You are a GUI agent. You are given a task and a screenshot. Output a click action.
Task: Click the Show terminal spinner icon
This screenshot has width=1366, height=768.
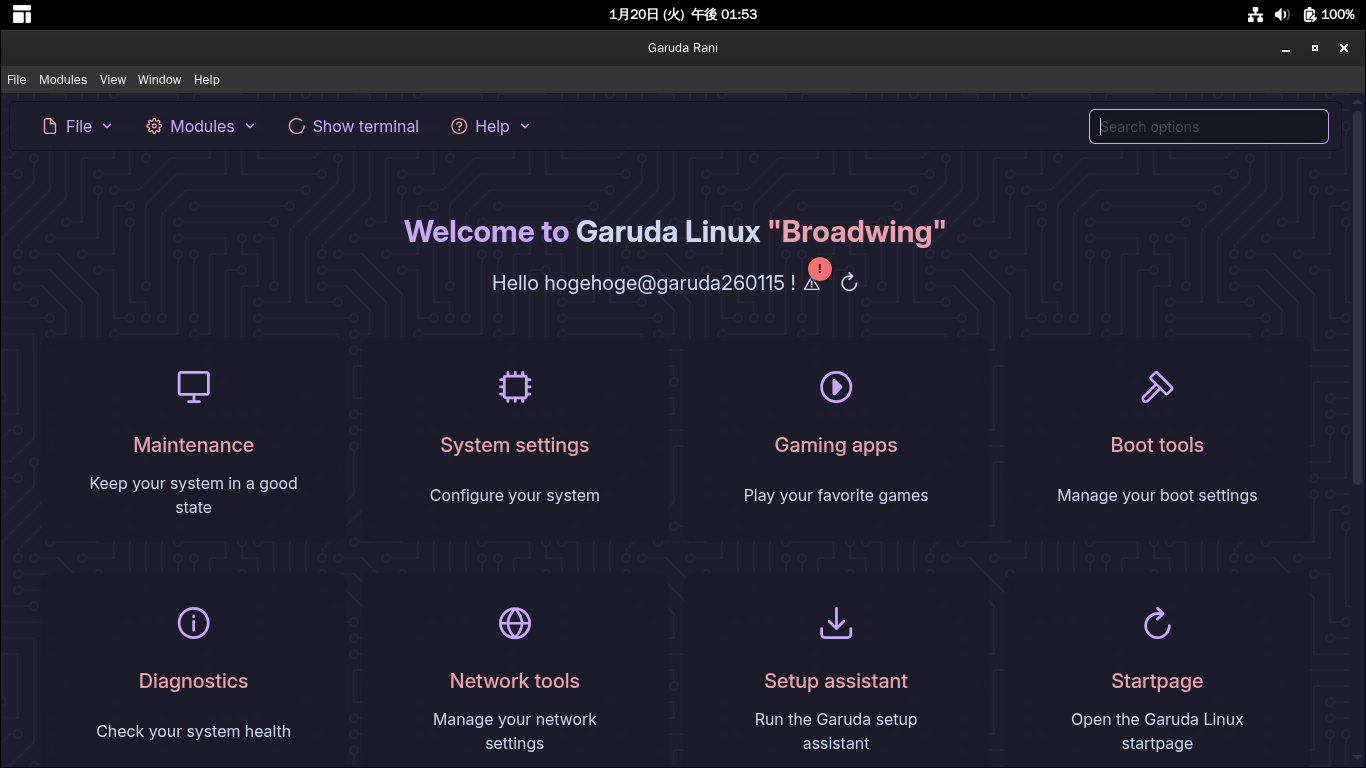pyautogui.click(x=296, y=126)
